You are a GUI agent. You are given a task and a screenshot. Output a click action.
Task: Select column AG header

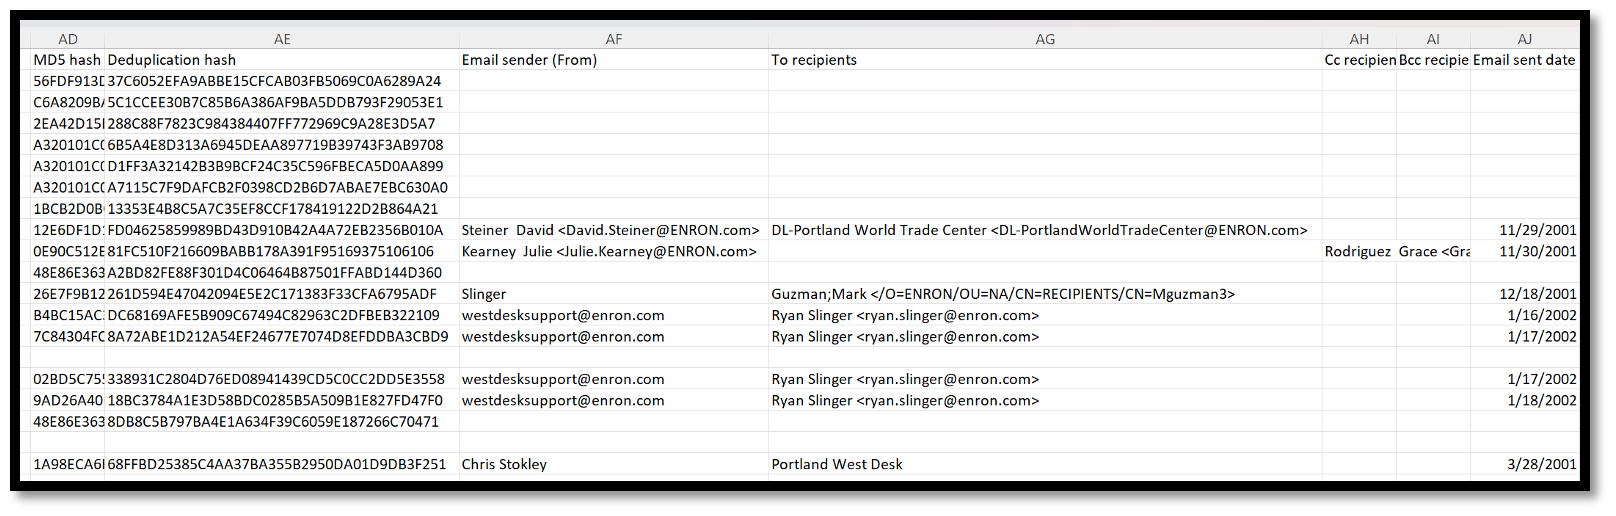point(1045,39)
